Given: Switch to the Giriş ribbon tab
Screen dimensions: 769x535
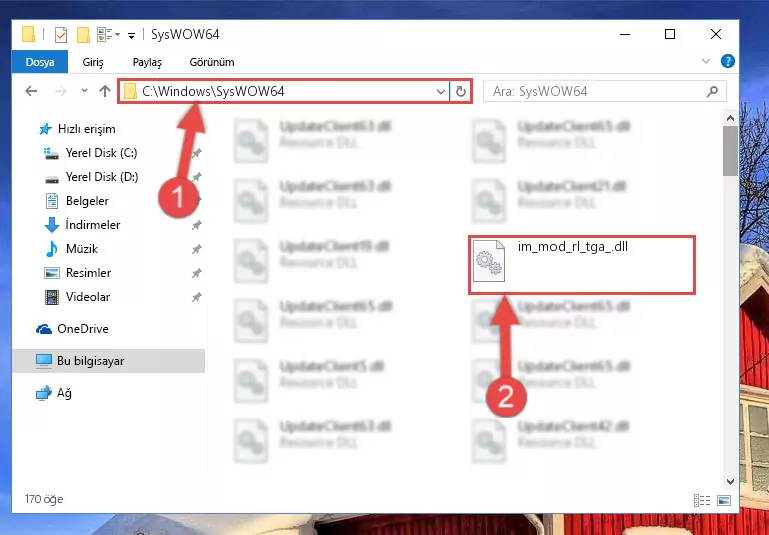Looking at the screenshot, I should [x=93, y=62].
